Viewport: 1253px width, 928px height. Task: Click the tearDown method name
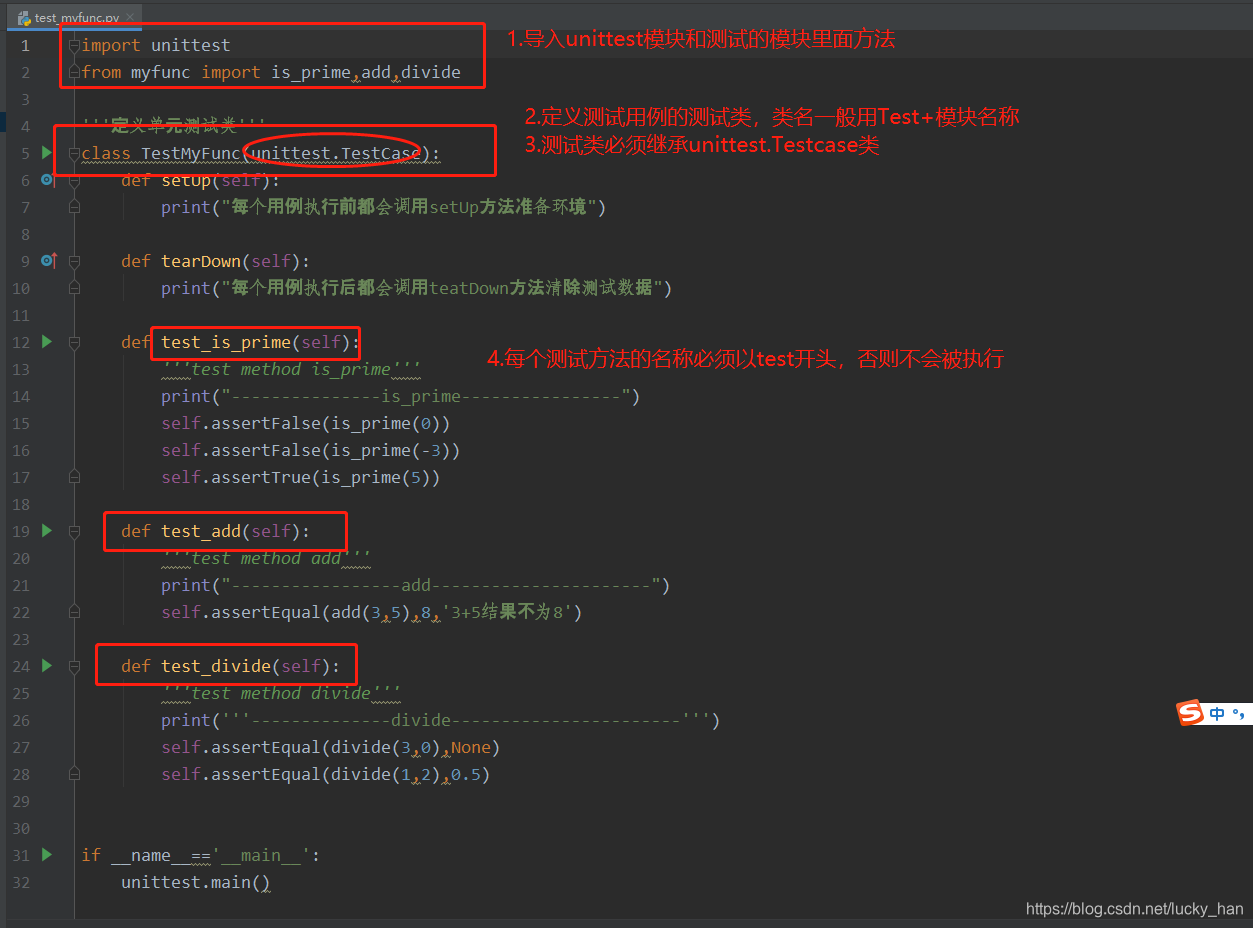pos(201,261)
